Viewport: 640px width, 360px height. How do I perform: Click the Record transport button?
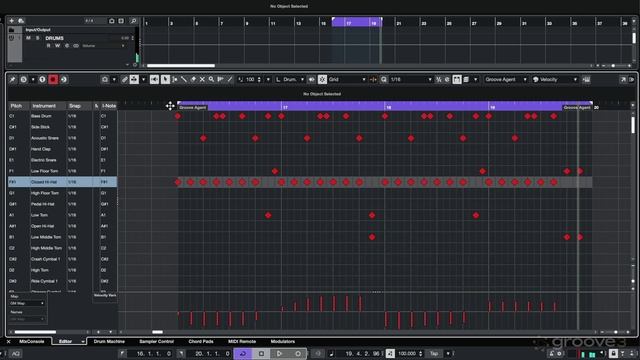(x=298, y=353)
